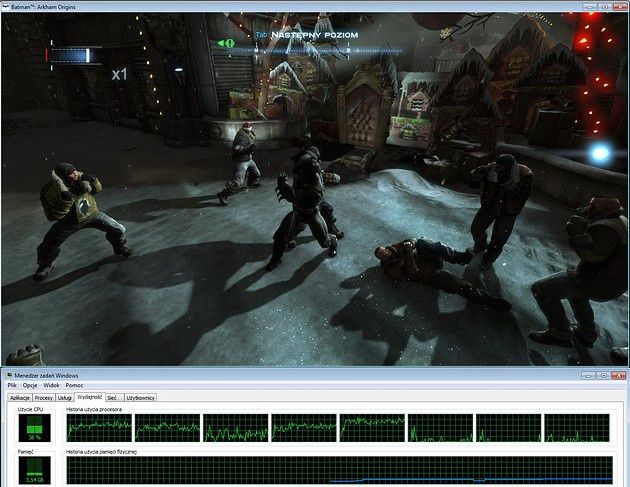This screenshot has height=487, width=630.
Task: Click the physical memory usage history graph
Action: (340, 470)
